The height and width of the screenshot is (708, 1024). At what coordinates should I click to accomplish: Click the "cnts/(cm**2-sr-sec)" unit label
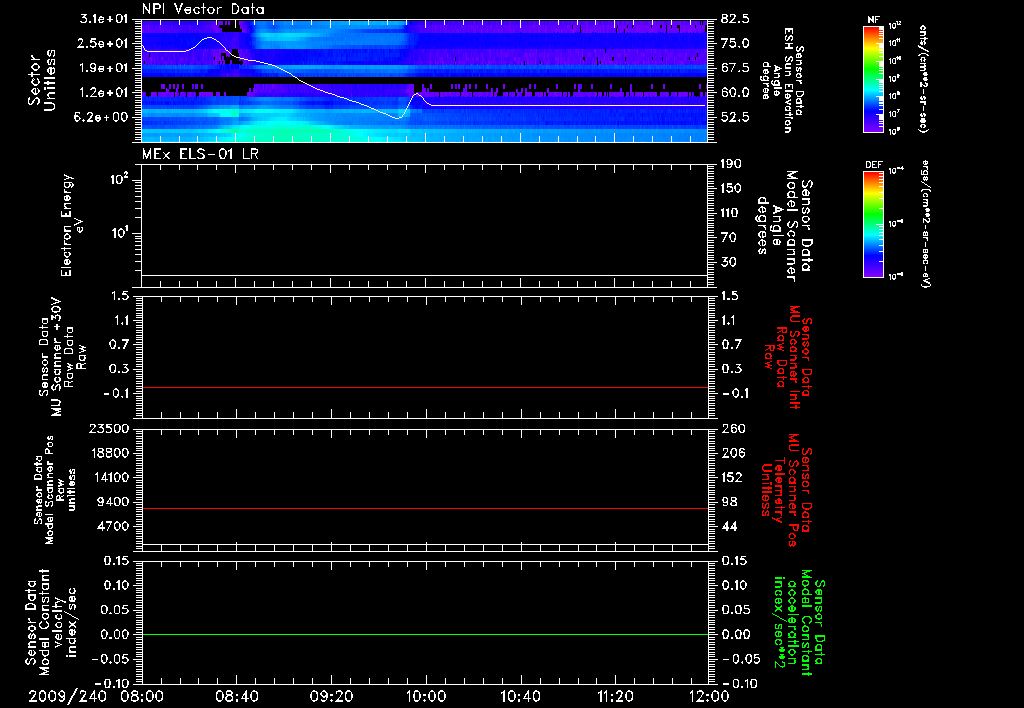923,79
